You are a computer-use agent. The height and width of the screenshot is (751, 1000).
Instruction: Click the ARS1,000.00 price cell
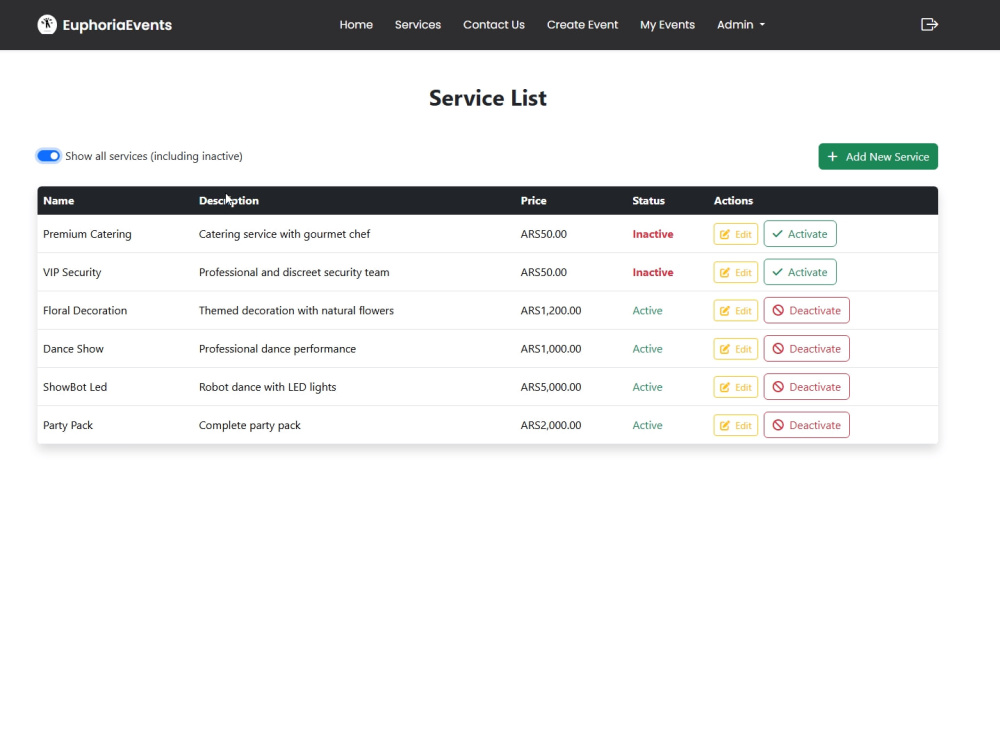pos(551,349)
